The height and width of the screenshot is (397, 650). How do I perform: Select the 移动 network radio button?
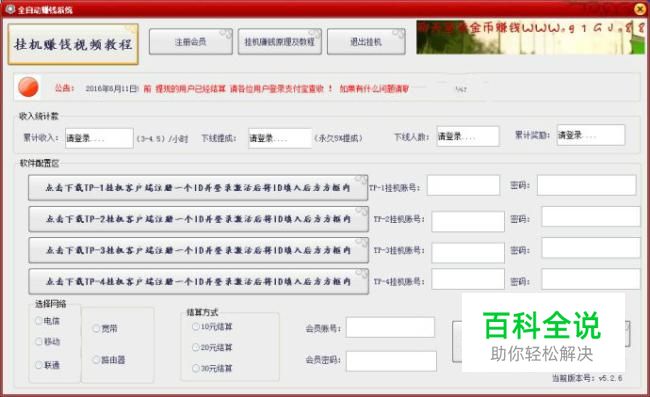point(39,341)
